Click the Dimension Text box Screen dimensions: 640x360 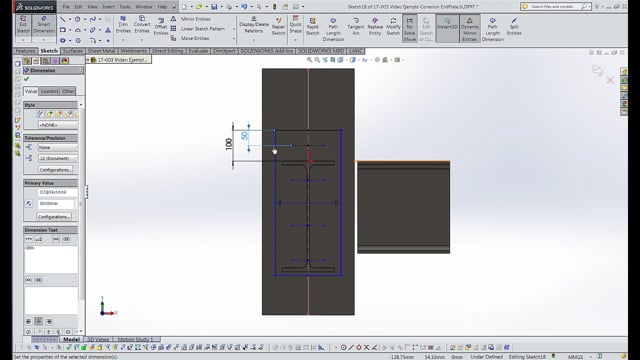(x=51, y=259)
